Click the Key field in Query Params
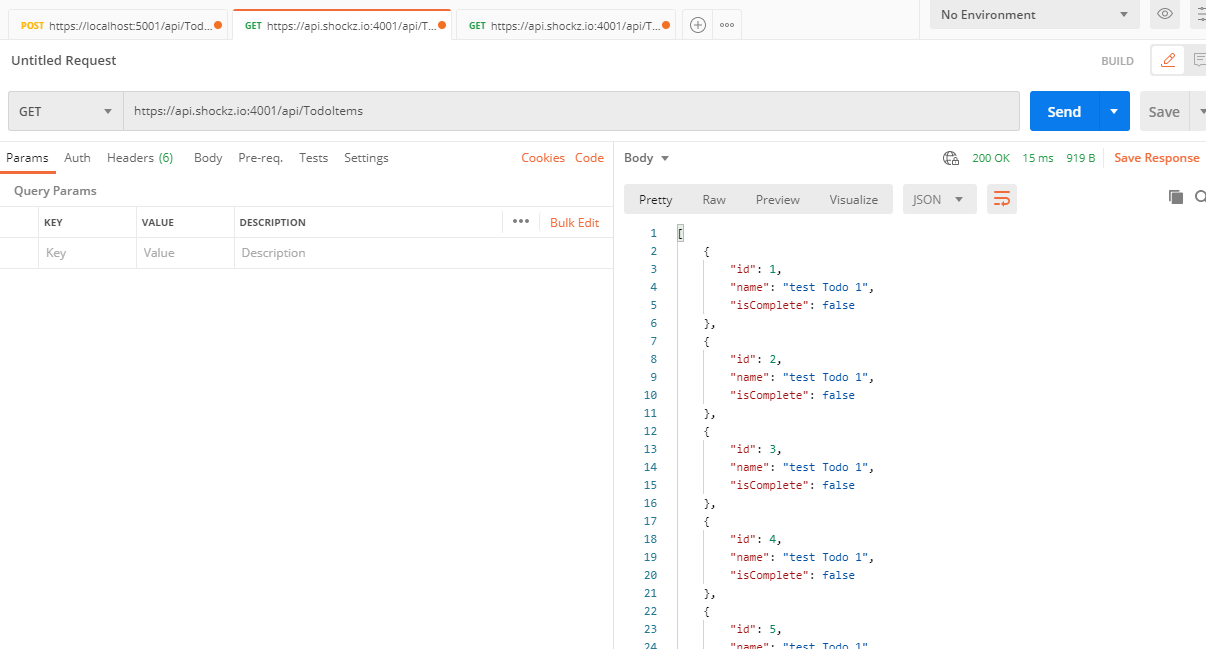 tap(87, 253)
